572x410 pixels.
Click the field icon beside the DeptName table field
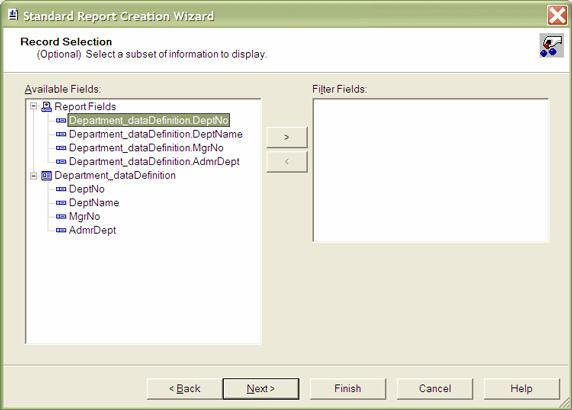pos(61,203)
